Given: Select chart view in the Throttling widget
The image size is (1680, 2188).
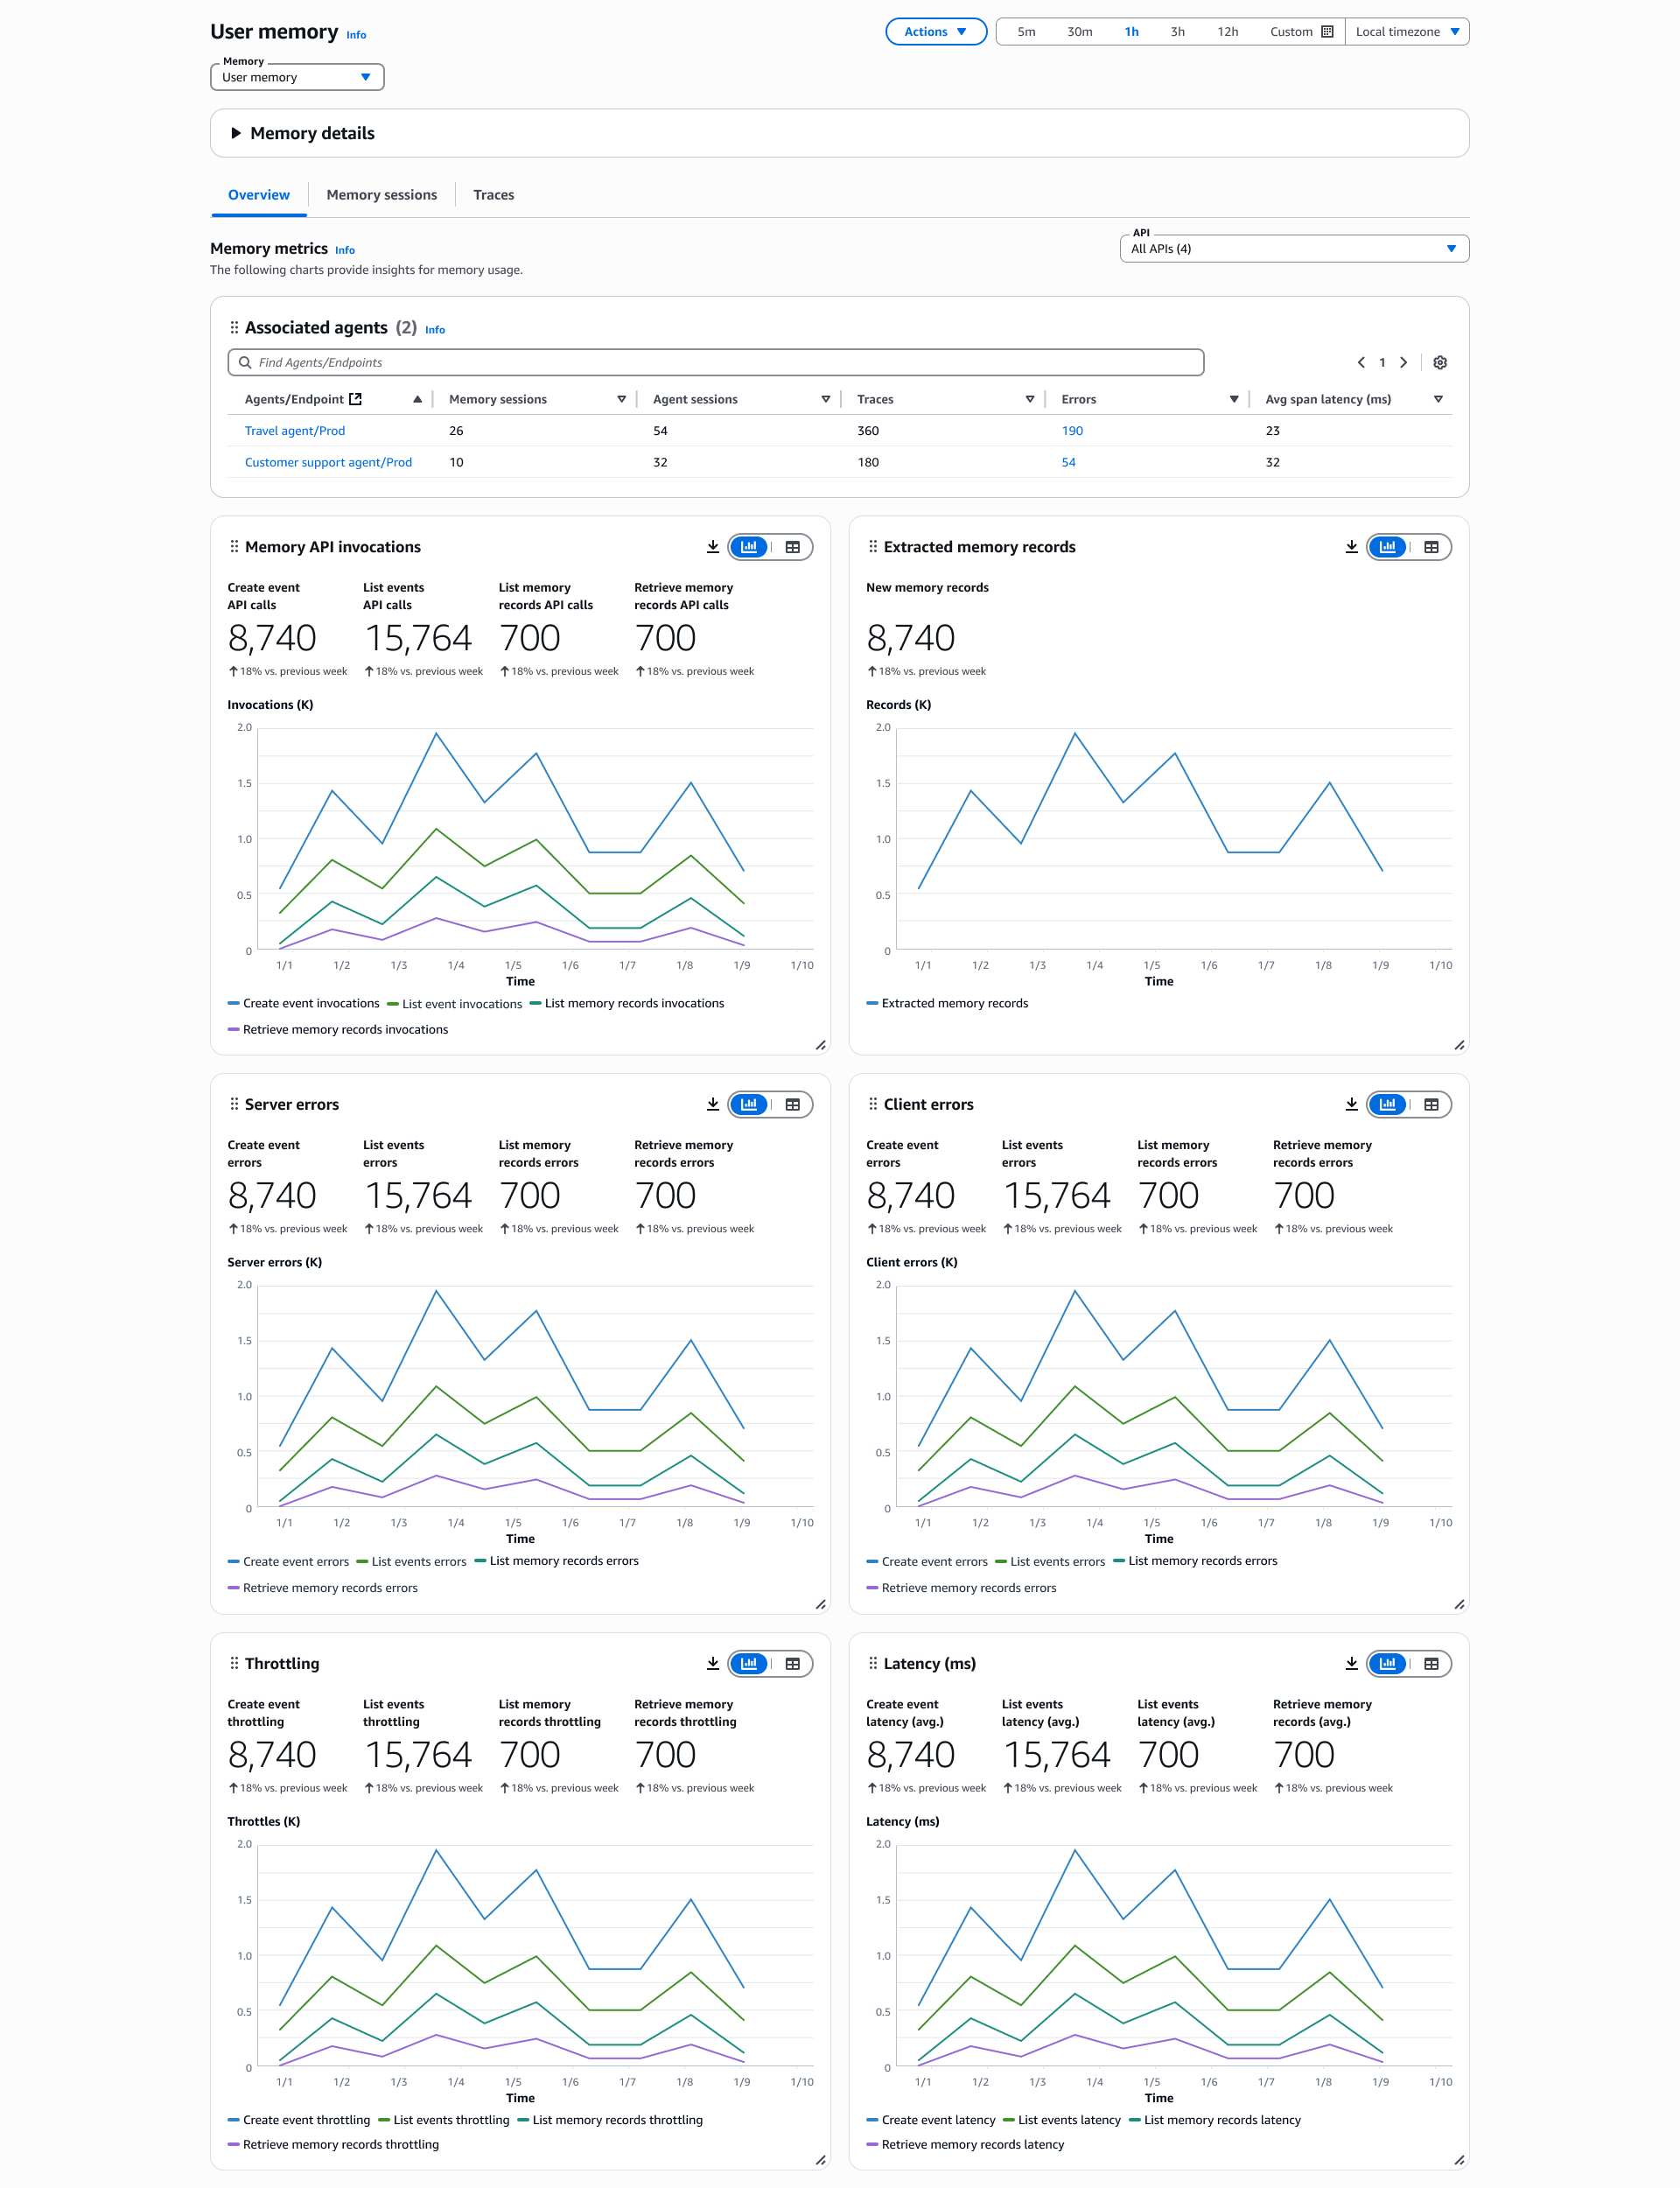Looking at the screenshot, I should (749, 1663).
